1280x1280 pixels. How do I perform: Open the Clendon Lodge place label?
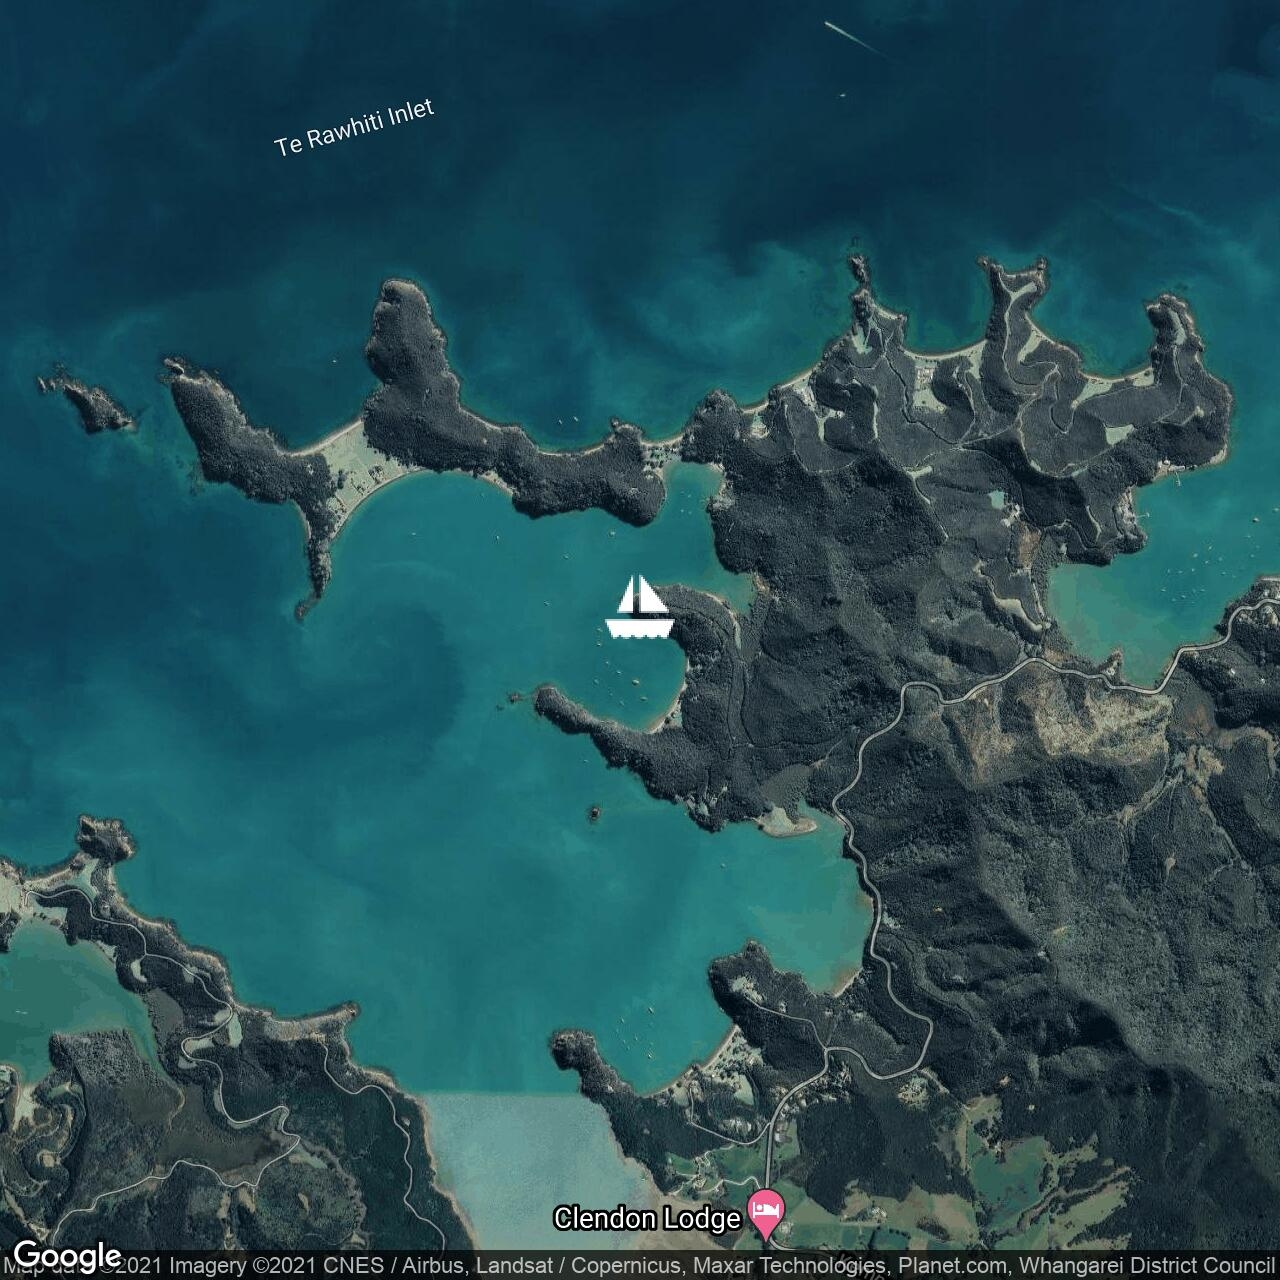pos(646,1218)
